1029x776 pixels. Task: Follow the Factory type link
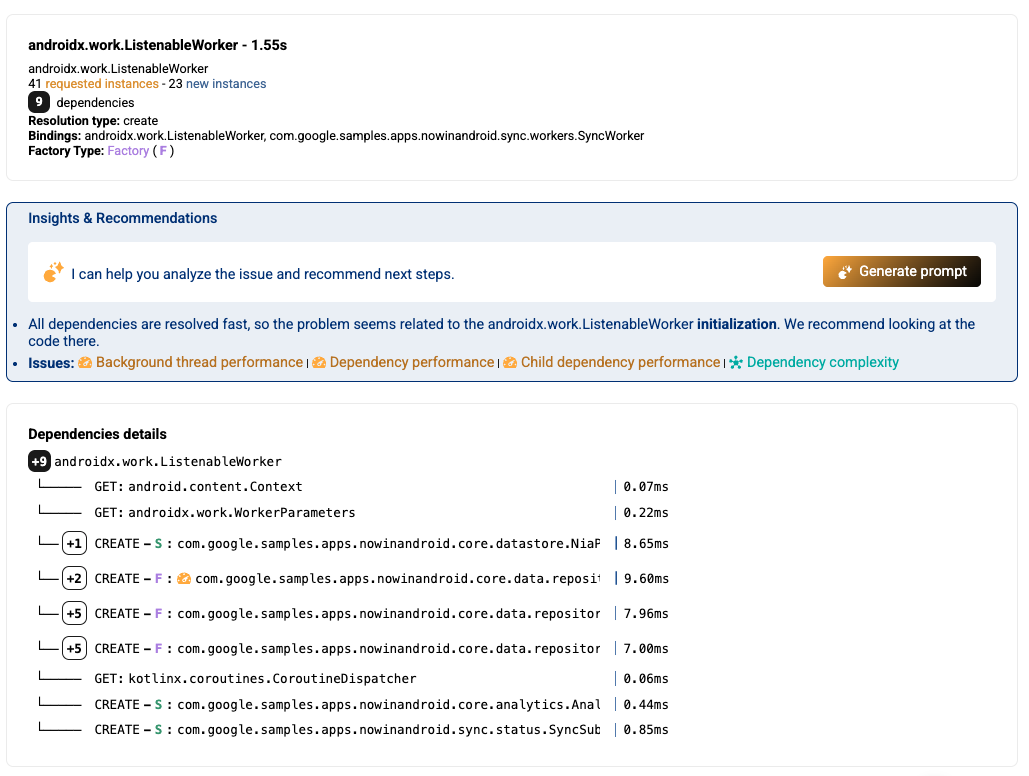[128, 151]
